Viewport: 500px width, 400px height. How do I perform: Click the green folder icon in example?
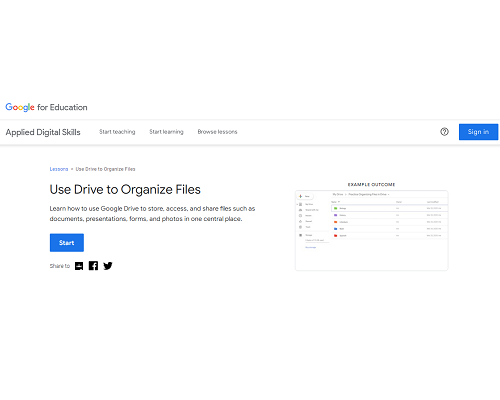pos(336,208)
